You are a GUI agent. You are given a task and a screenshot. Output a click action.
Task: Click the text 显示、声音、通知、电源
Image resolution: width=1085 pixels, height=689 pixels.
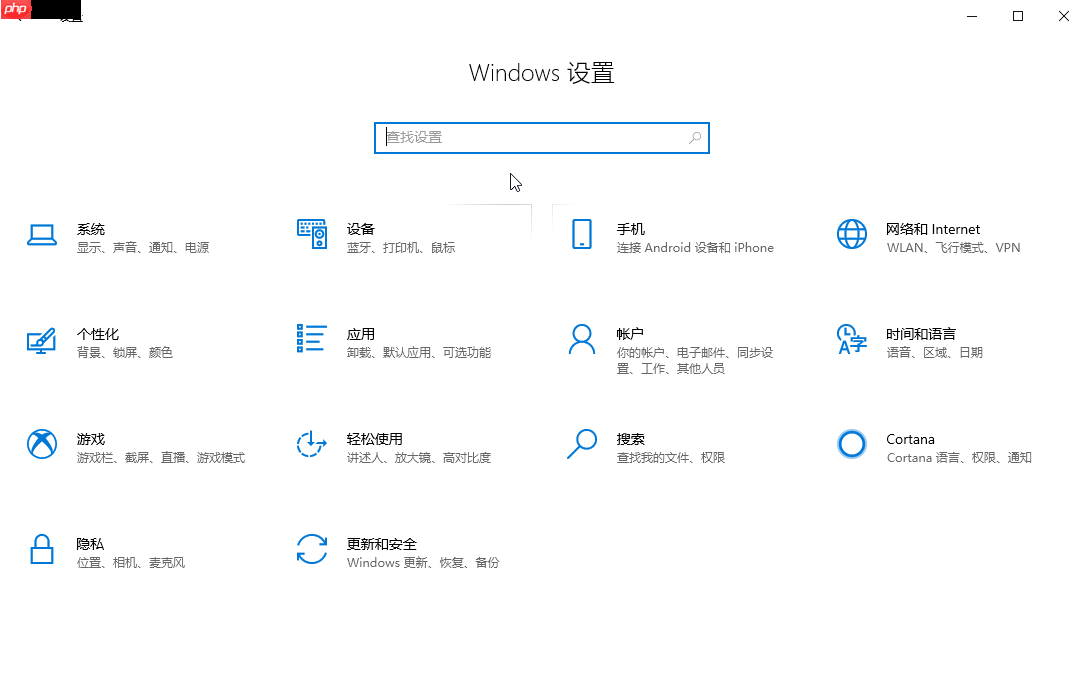[x=143, y=248]
